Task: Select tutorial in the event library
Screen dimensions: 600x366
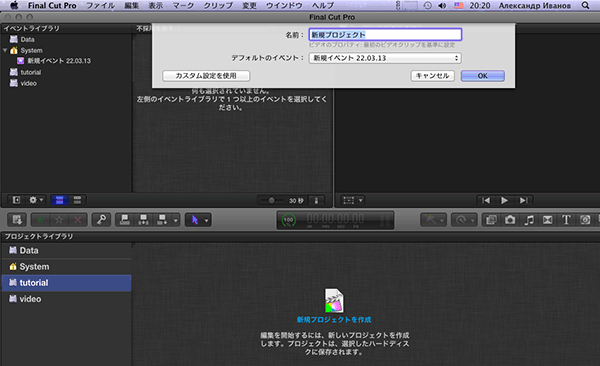Action: tap(31, 72)
